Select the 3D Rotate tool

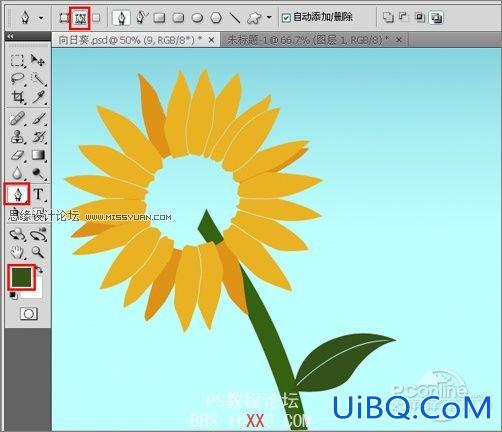pyautogui.click(x=17, y=234)
